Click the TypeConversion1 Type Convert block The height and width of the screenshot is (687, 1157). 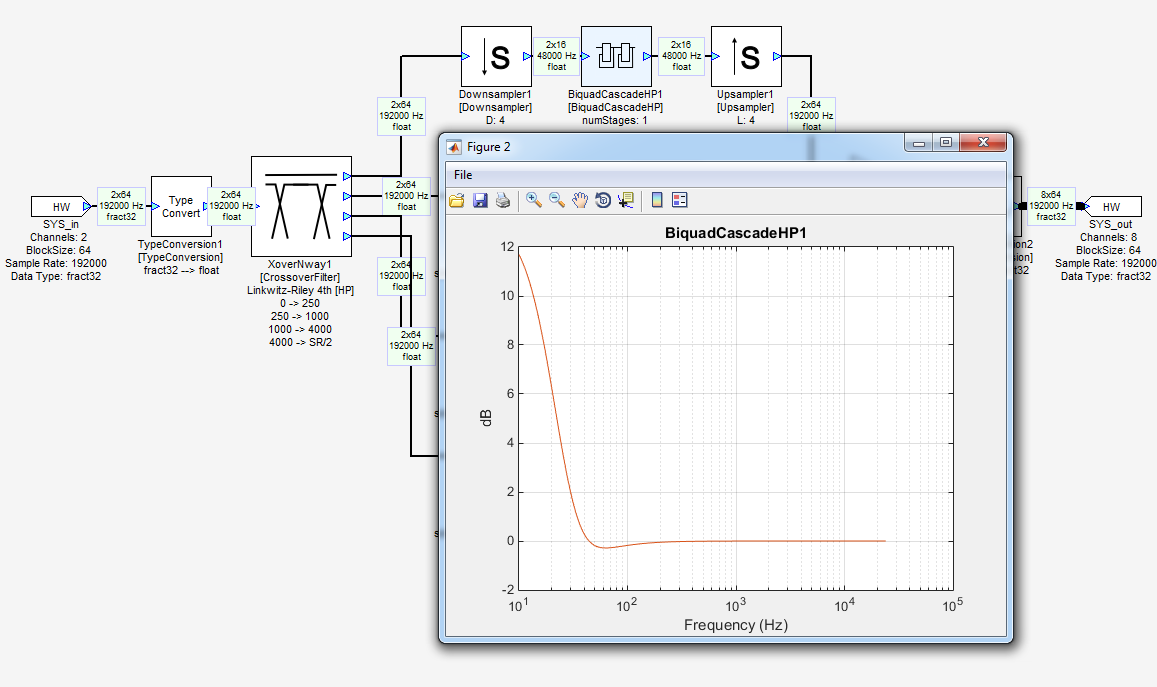tap(181, 207)
